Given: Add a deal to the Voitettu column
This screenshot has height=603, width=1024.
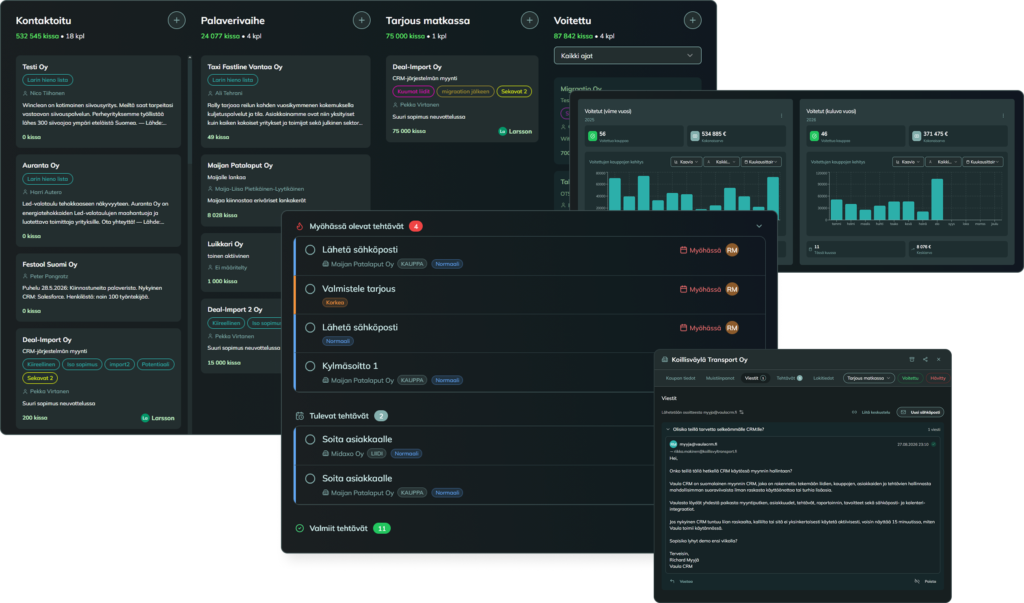Looking at the screenshot, I should tap(692, 20).
